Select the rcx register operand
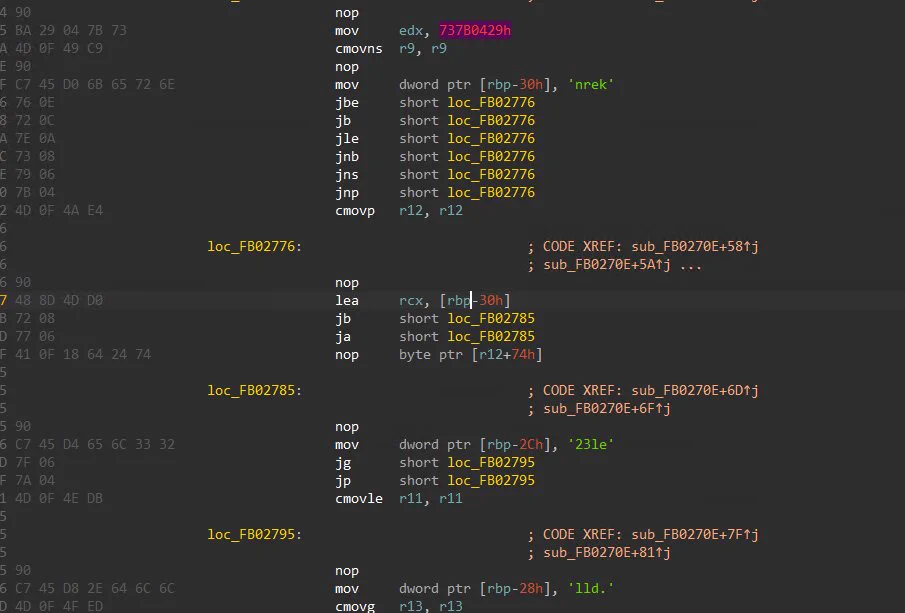This screenshot has width=905, height=613. pyautogui.click(x=411, y=301)
